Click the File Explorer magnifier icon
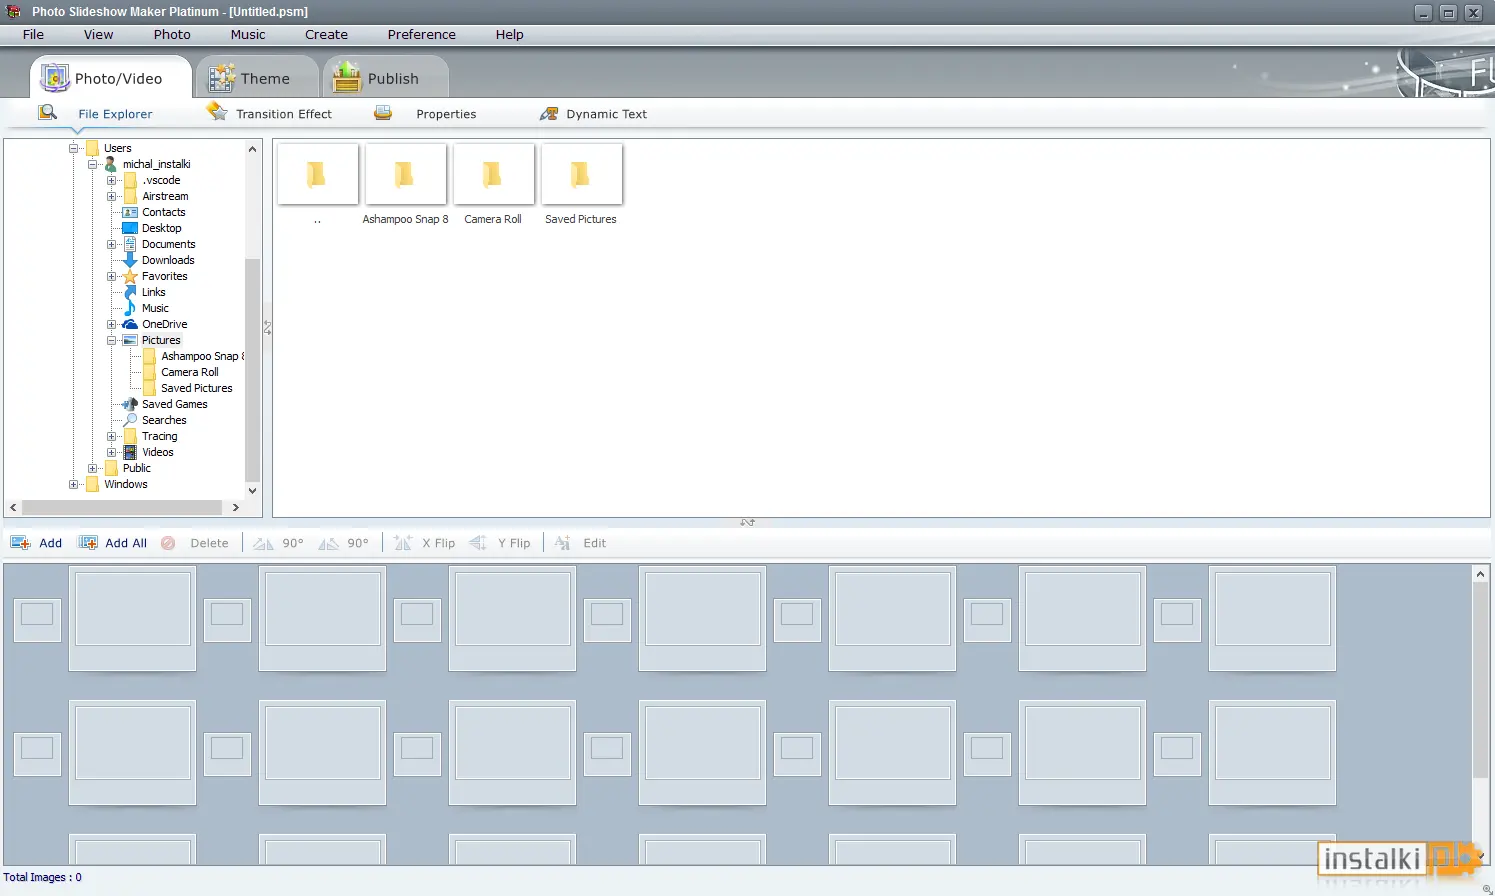 pos(47,112)
